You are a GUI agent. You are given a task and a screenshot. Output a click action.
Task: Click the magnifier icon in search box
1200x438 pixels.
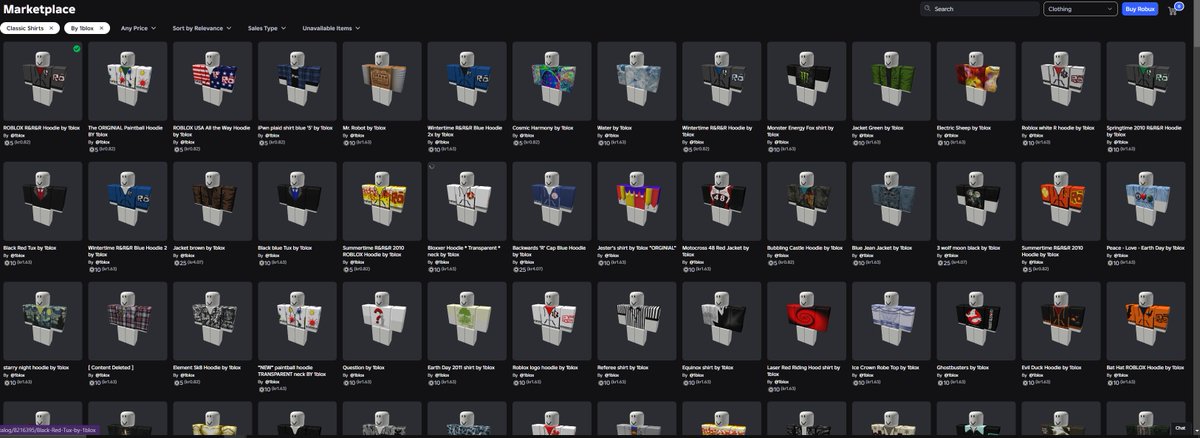(x=927, y=8)
